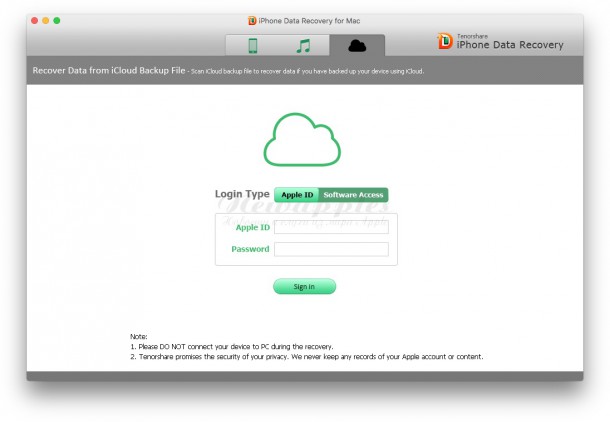The height and width of the screenshot is (422, 610).
Task: Click the app icon in the title bar
Action: pyautogui.click(x=252, y=21)
